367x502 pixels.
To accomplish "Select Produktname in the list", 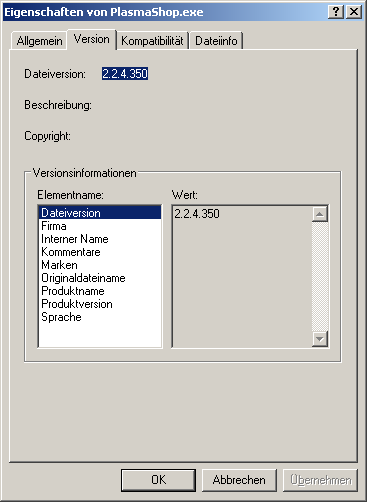I will (x=100, y=291).
